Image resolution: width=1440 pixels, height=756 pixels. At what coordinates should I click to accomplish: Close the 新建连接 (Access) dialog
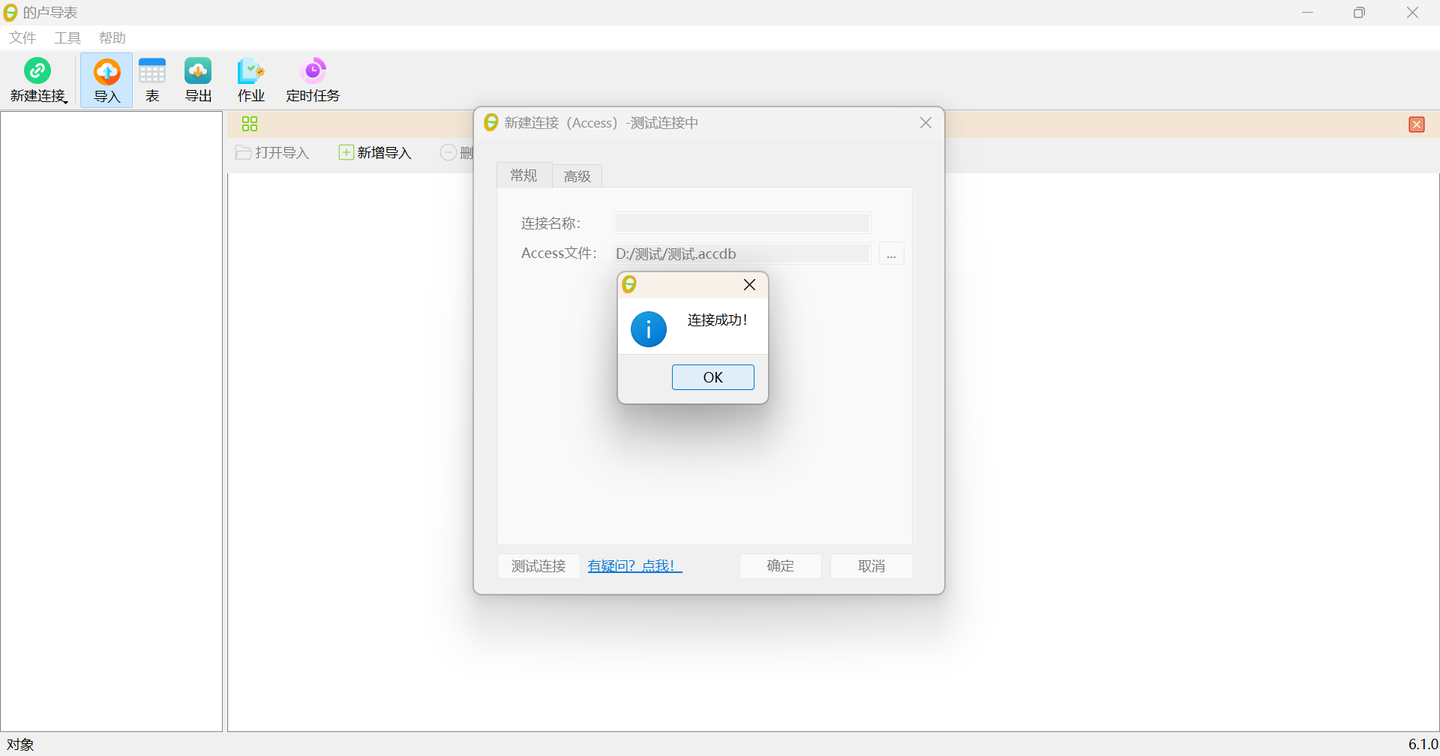click(925, 122)
